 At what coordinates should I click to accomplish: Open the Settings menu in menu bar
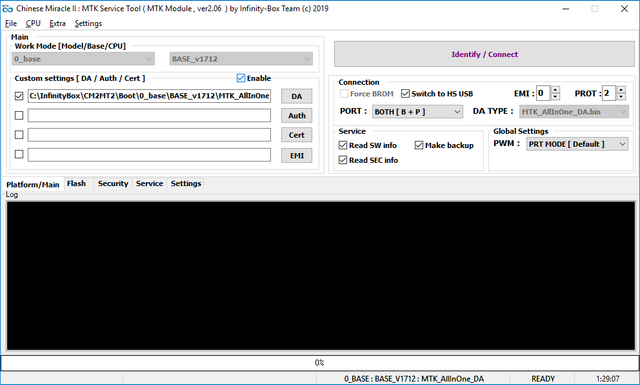88,24
